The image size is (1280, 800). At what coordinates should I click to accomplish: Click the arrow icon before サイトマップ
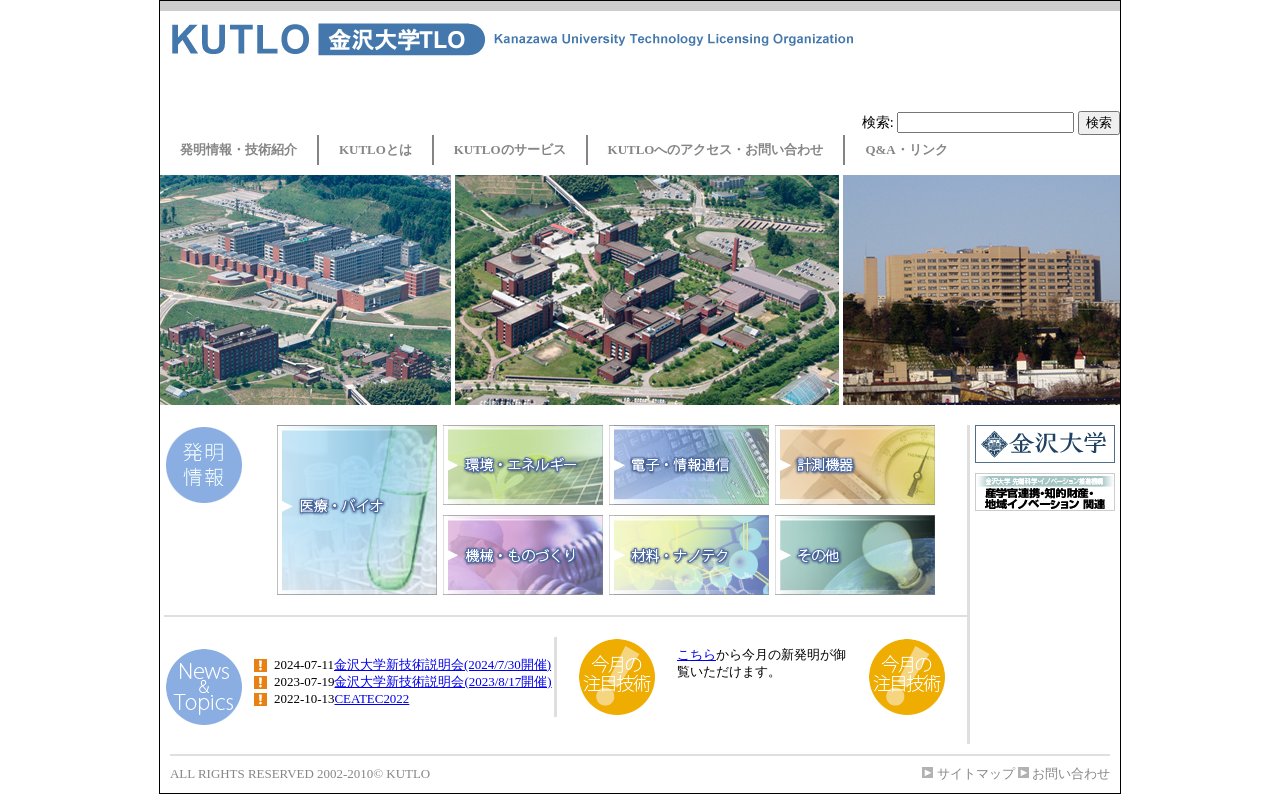tap(928, 773)
